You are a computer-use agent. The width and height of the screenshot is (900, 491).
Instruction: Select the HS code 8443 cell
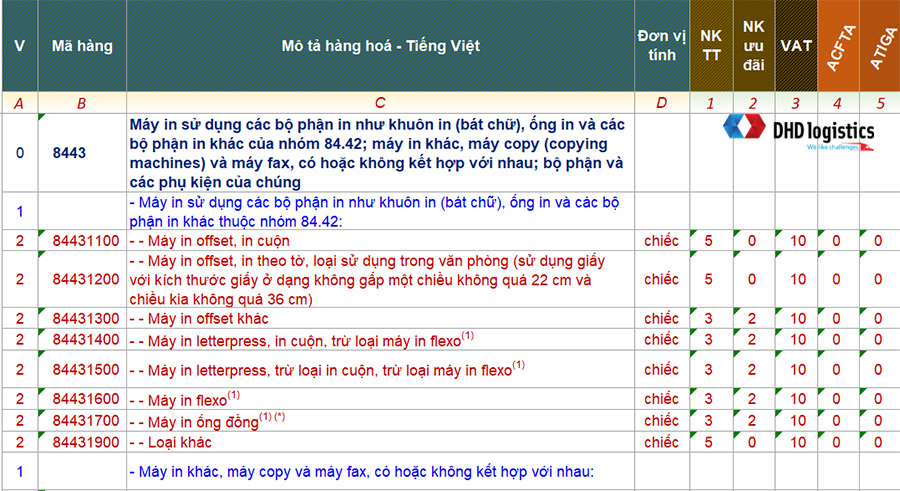(x=70, y=153)
